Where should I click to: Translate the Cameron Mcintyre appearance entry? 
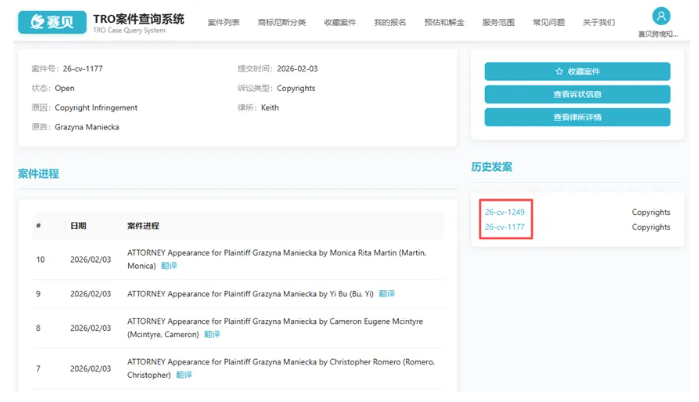click(212, 335)
